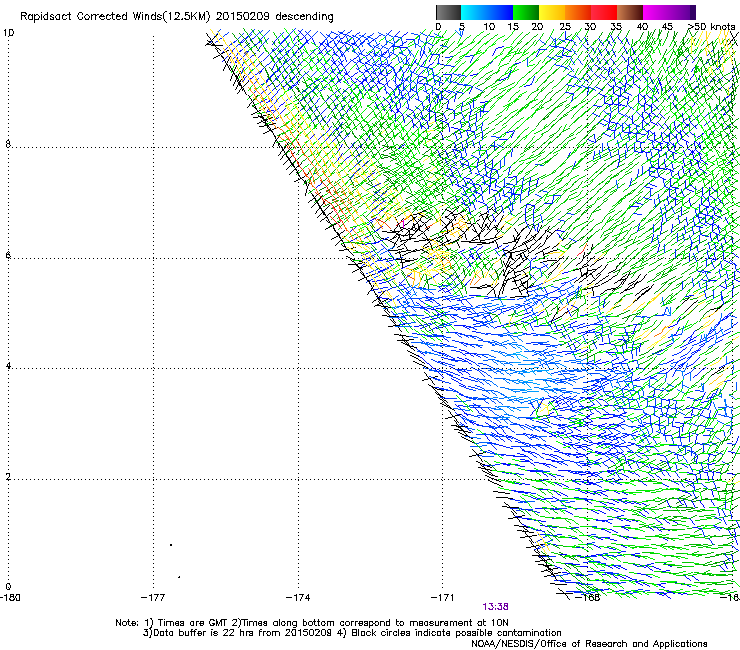Click the yellow 20-25 knots legend swatch
Image resolution: width=740 pixels, height=650 pixels.
point(552,12)
